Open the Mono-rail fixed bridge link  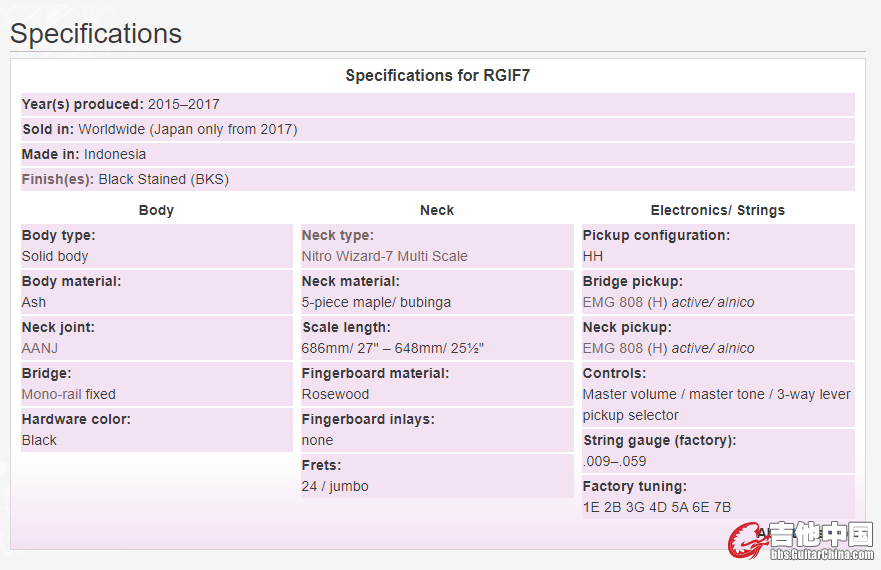pyautogui.click(x=68, y=394)
